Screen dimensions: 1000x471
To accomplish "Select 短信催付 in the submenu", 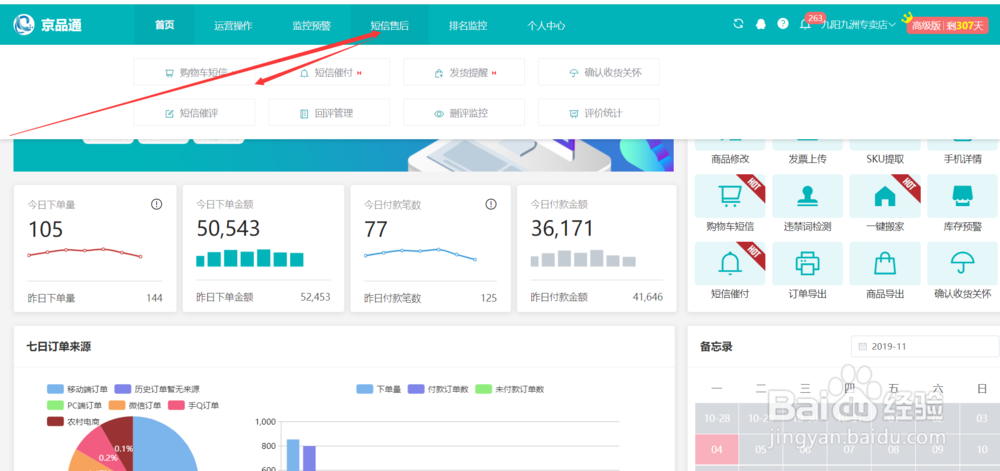I will pyautogui.click(x=329, y=72).
